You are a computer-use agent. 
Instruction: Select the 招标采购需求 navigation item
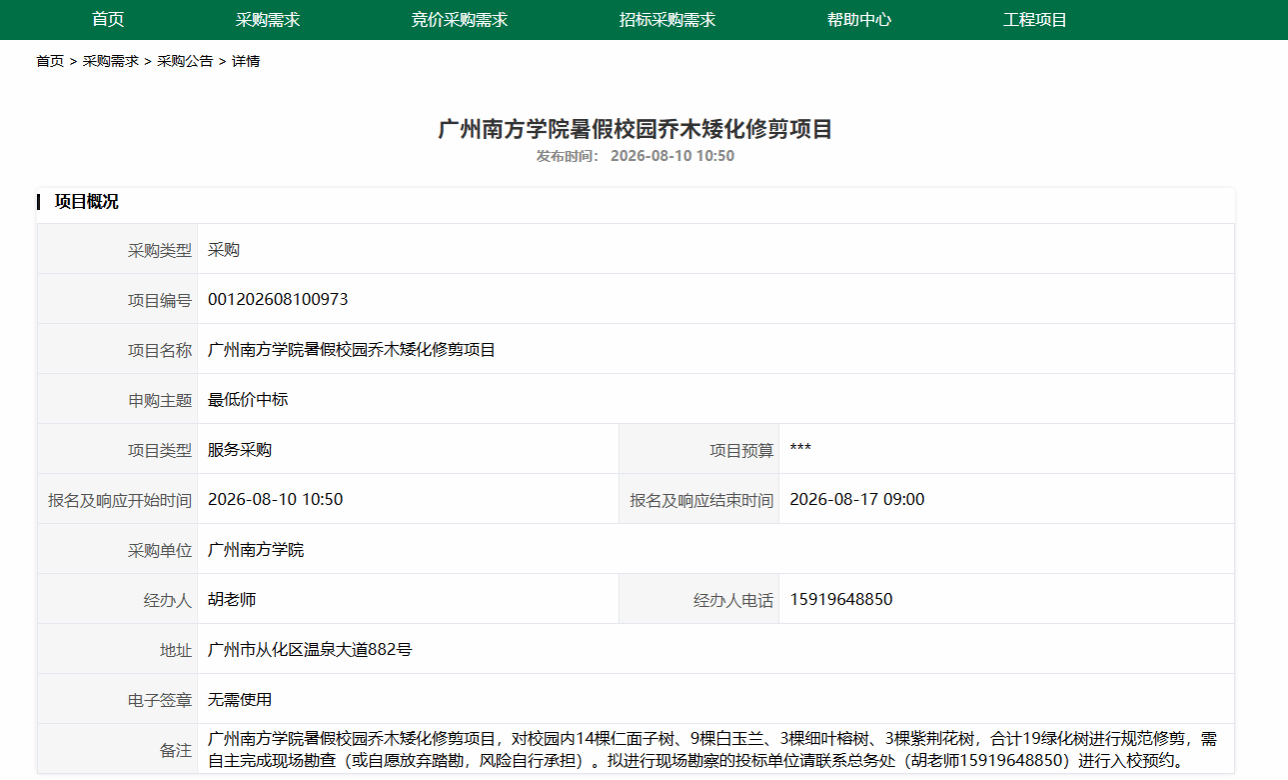pos(668,20)
